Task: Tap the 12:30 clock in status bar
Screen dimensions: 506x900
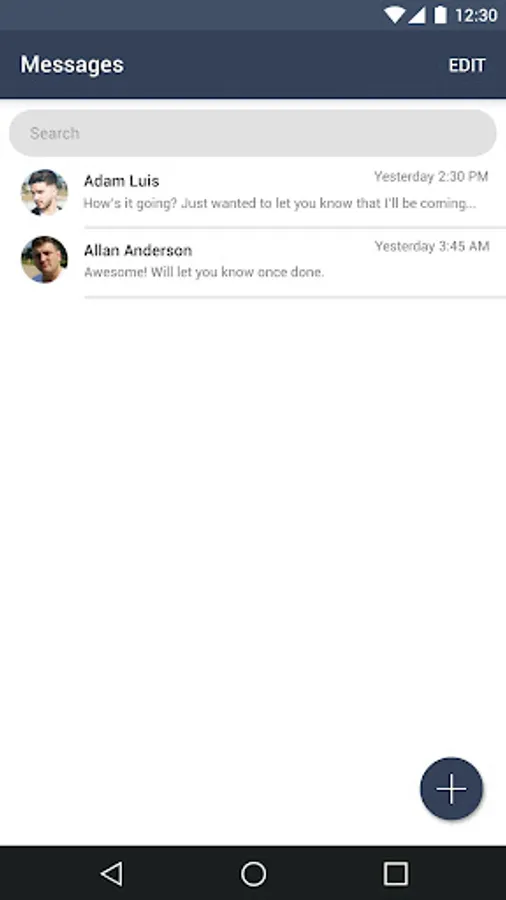Action: (x=476, y=15)
